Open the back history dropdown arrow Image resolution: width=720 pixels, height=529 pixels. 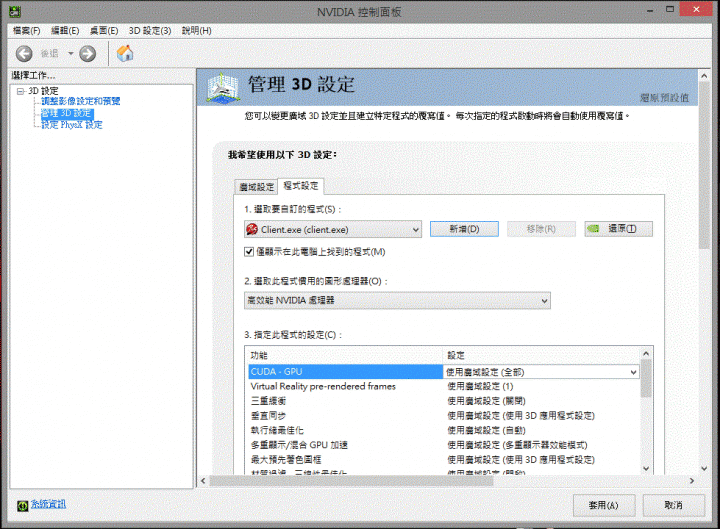(71, 54)
